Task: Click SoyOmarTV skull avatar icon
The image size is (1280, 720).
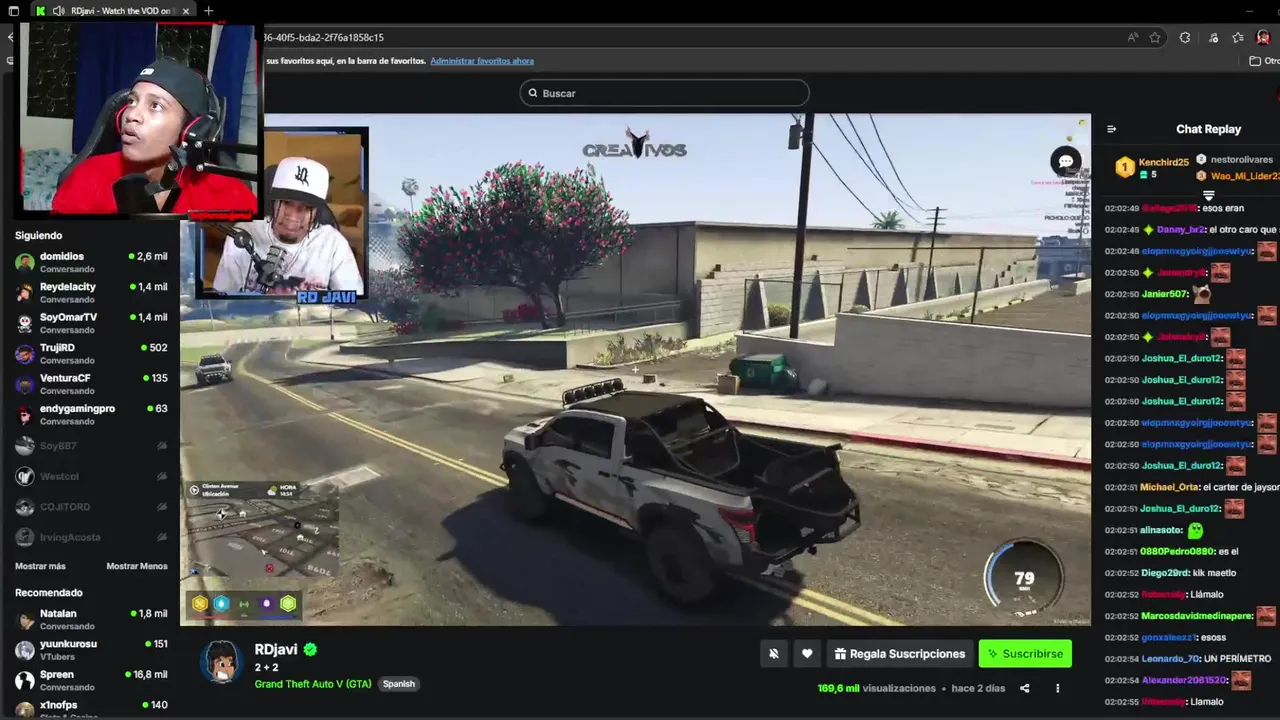Action: point(24,323)
